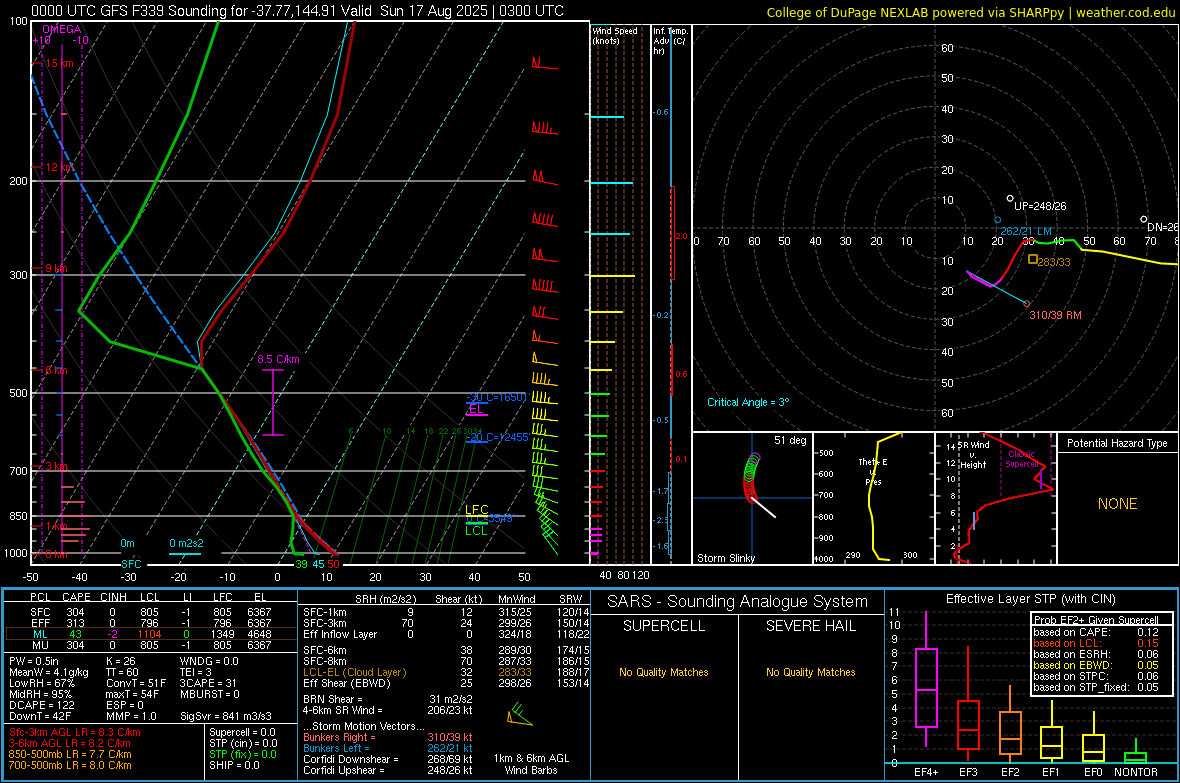Viewport: 1180px width, 783px height.
Task: Click No Quality Matches under SEVERE HAIL
Action: click(x=810, y=672)
